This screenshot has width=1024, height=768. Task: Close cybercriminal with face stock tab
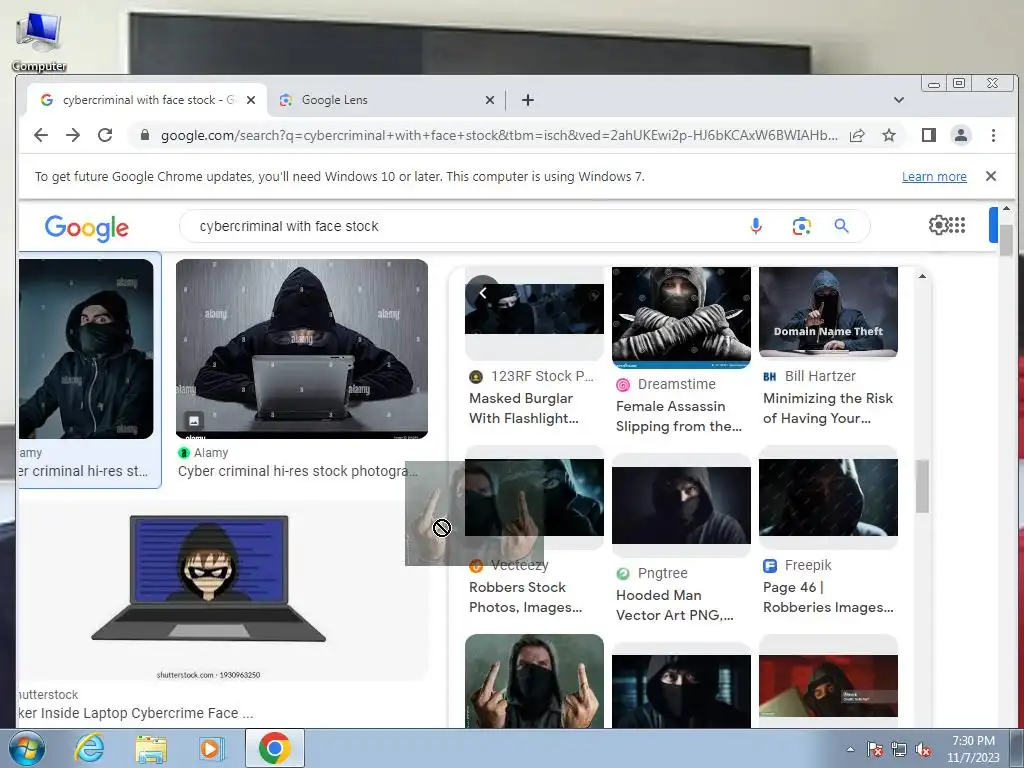[251, 100]
